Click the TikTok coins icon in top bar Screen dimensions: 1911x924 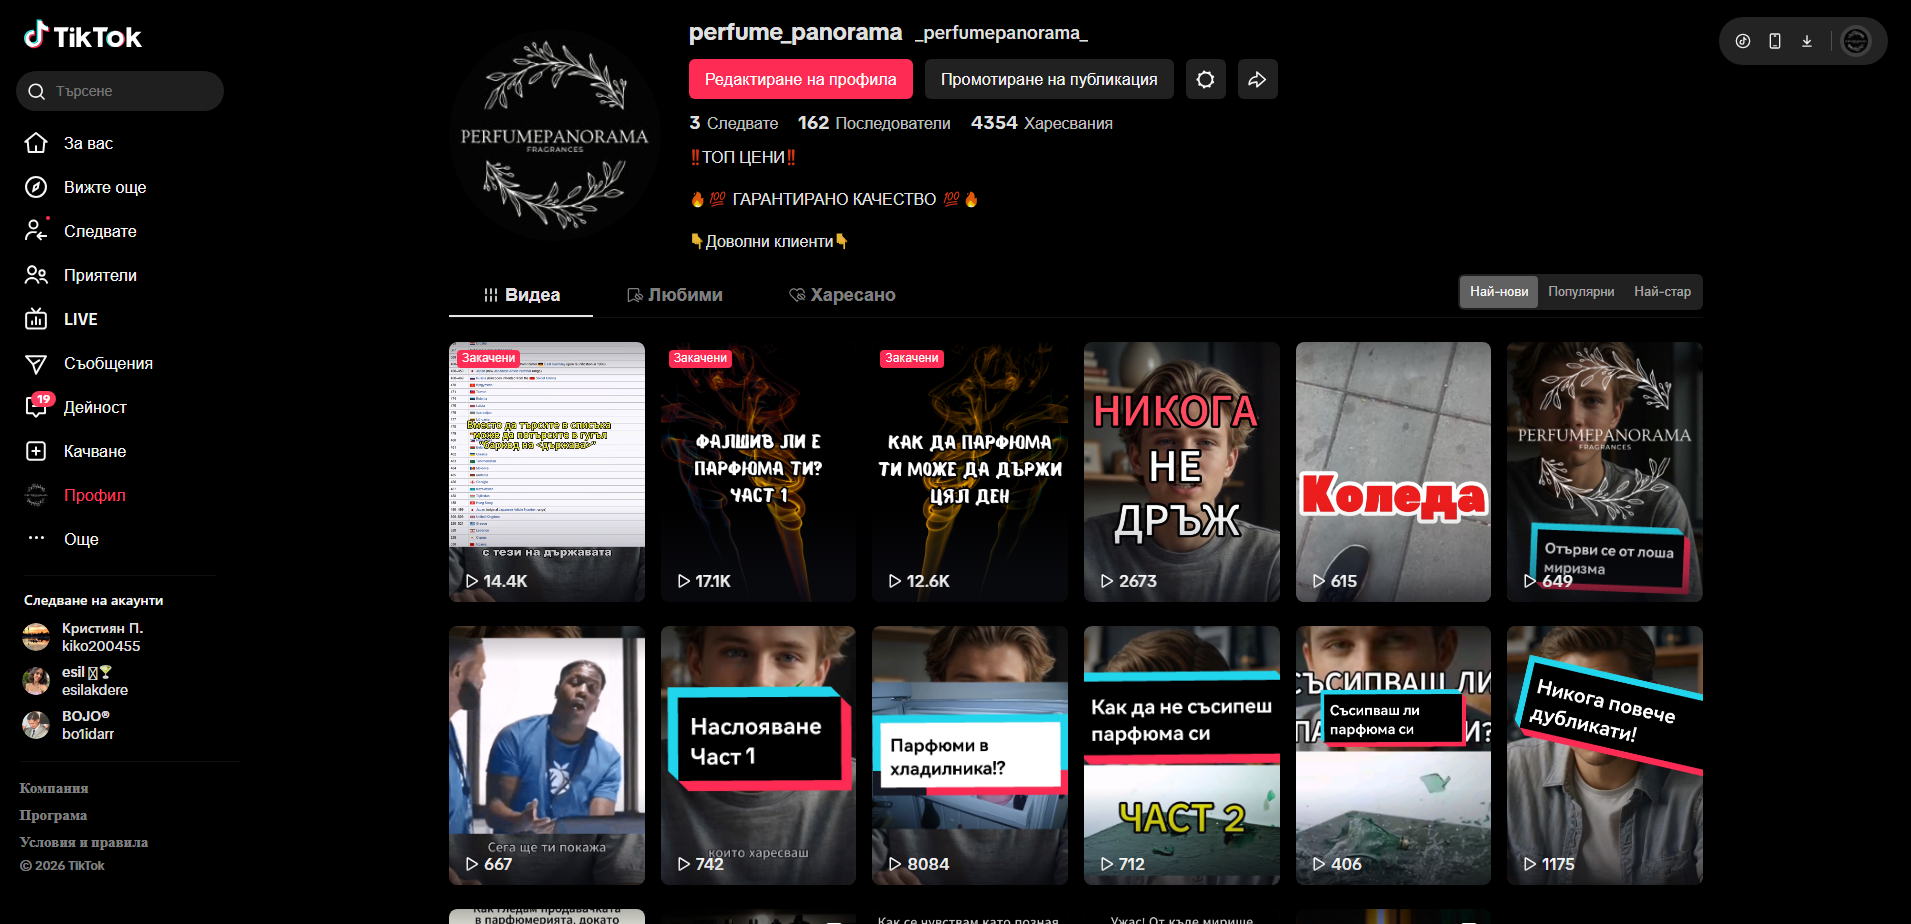(x=1742, y=41)
